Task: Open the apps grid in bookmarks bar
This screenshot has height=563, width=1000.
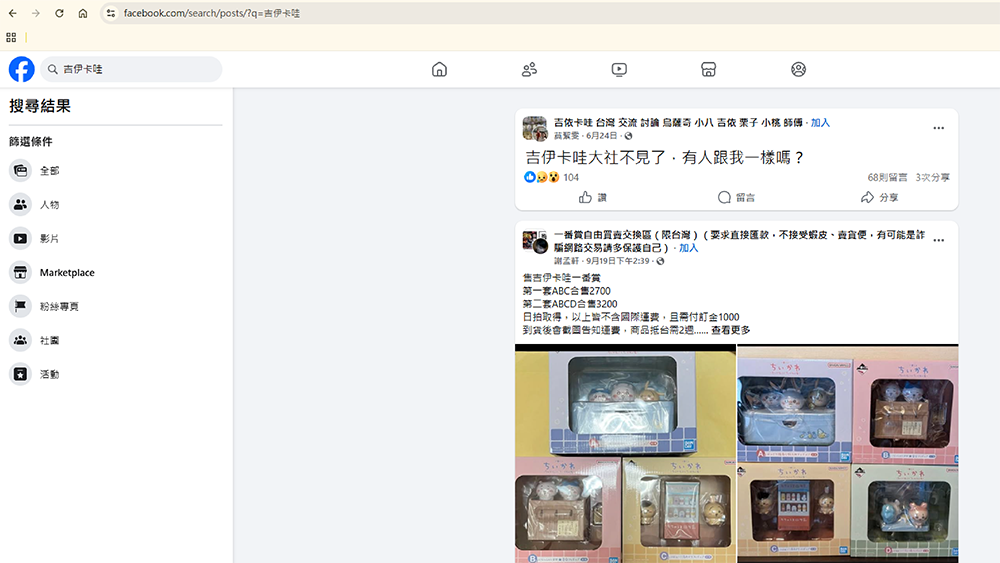Action: (11, 38)
